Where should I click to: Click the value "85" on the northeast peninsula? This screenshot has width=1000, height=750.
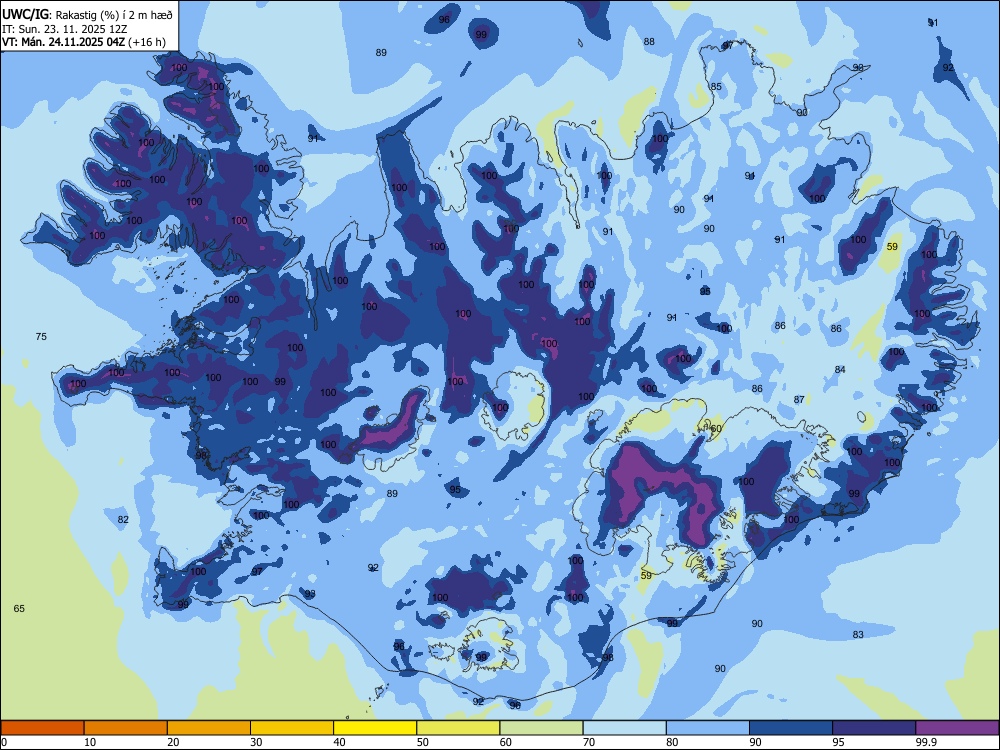coord(717,87)
